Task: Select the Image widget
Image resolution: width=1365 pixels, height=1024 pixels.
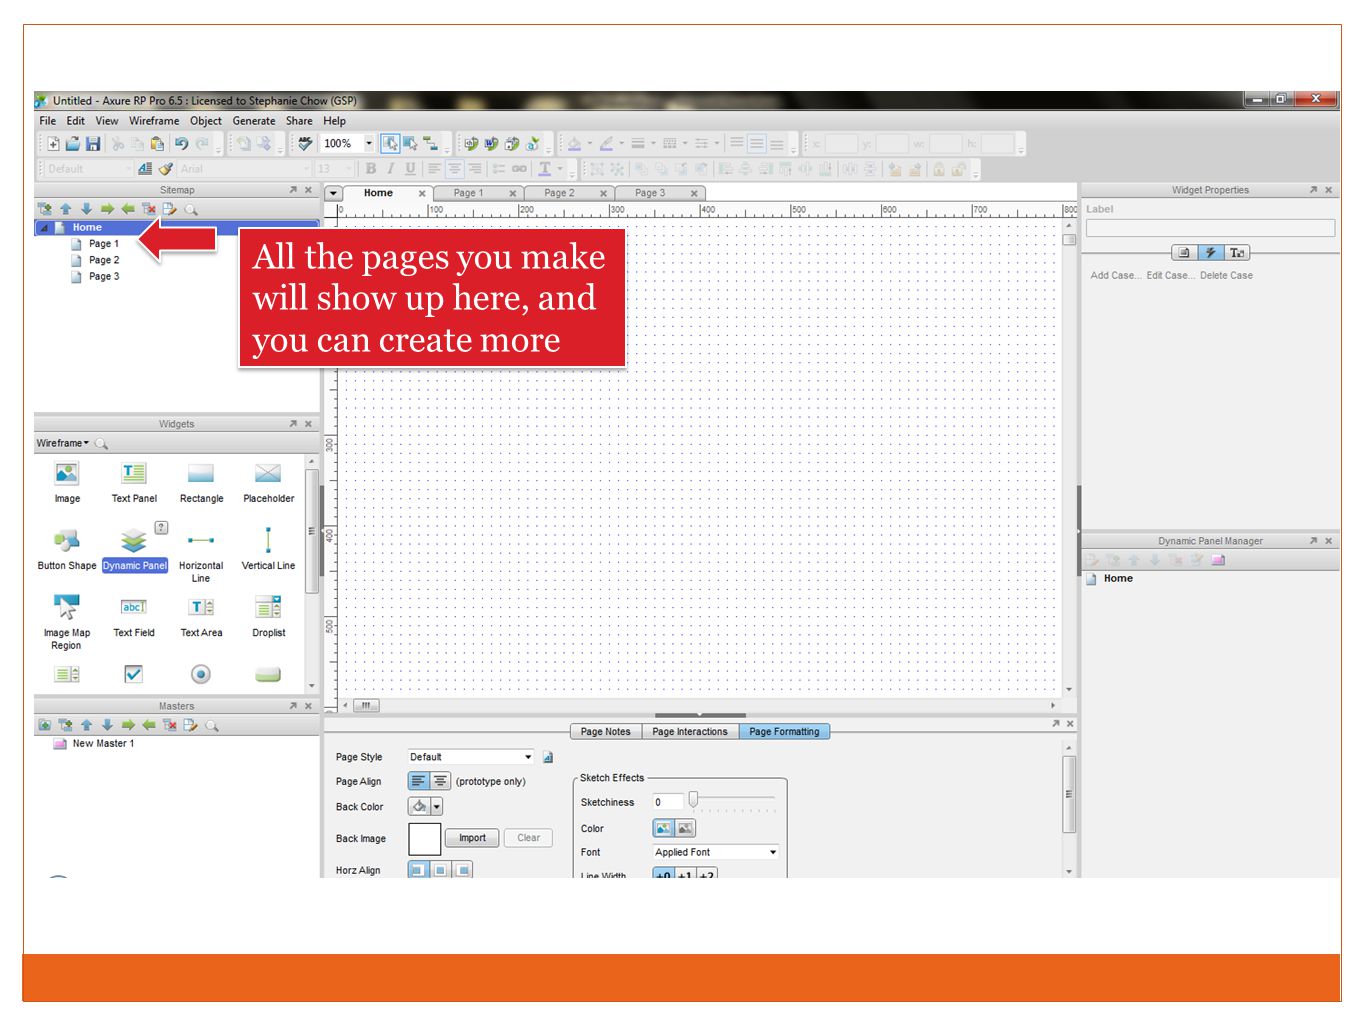Action: 67,482
